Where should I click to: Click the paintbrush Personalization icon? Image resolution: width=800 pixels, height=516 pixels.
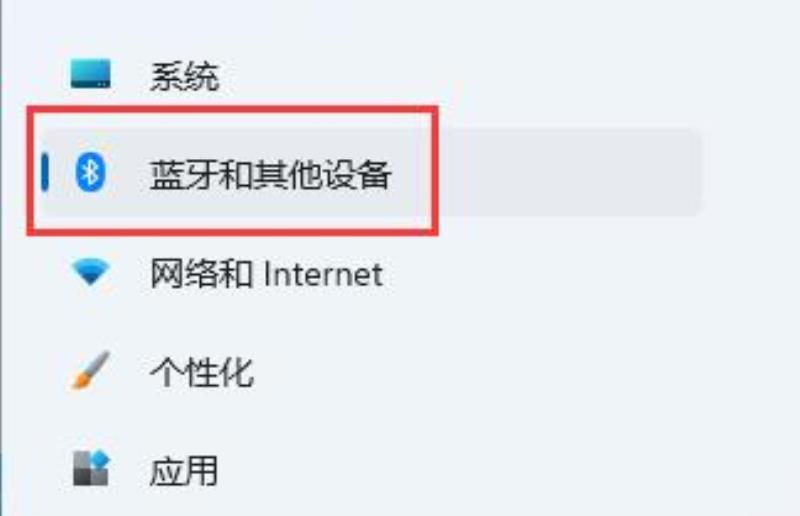[90, 370]
